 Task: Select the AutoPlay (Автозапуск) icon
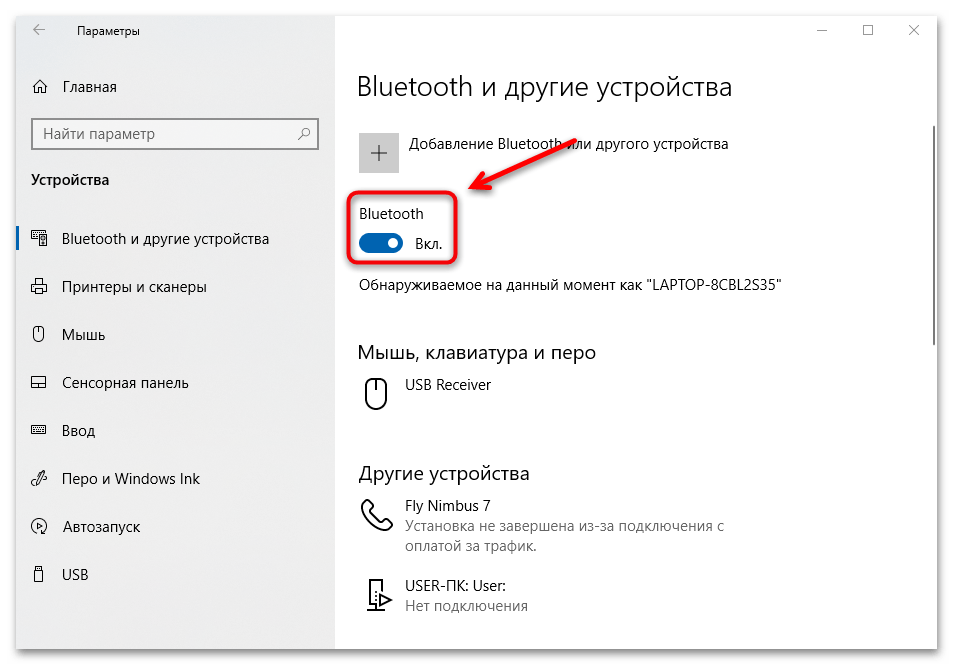coord(39,526)
